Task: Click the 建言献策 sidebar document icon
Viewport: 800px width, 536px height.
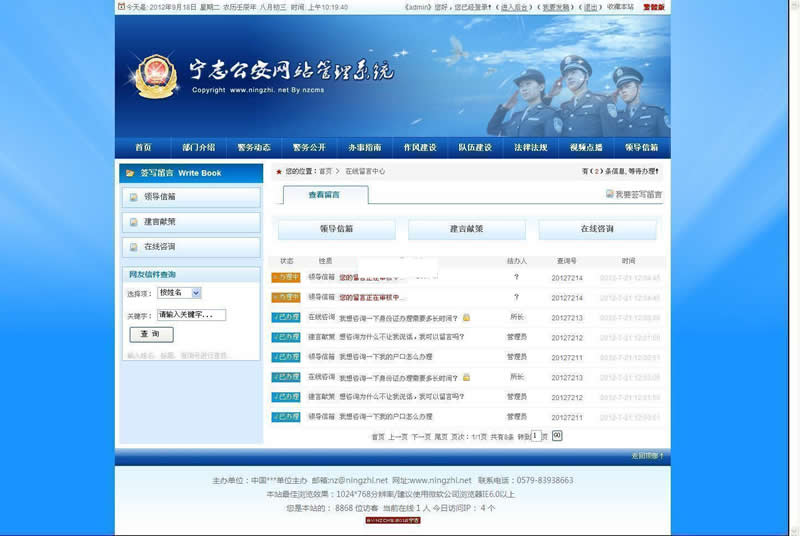Action: [x=133, y=222]
